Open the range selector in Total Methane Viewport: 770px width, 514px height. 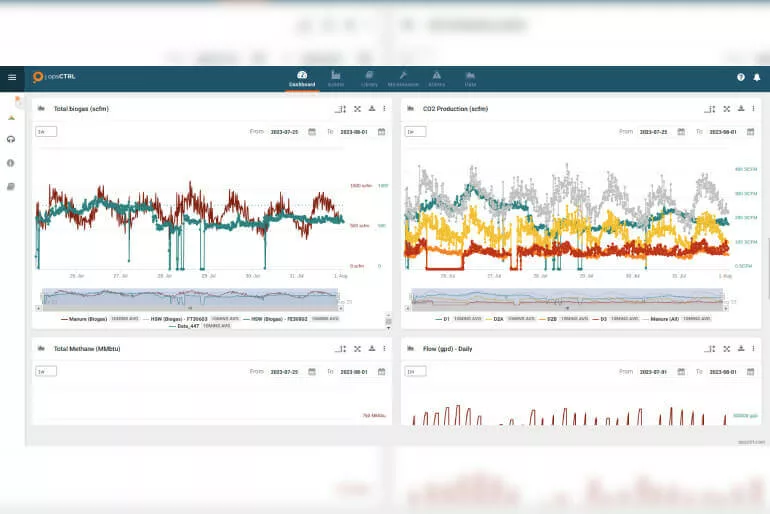point(46,372)
